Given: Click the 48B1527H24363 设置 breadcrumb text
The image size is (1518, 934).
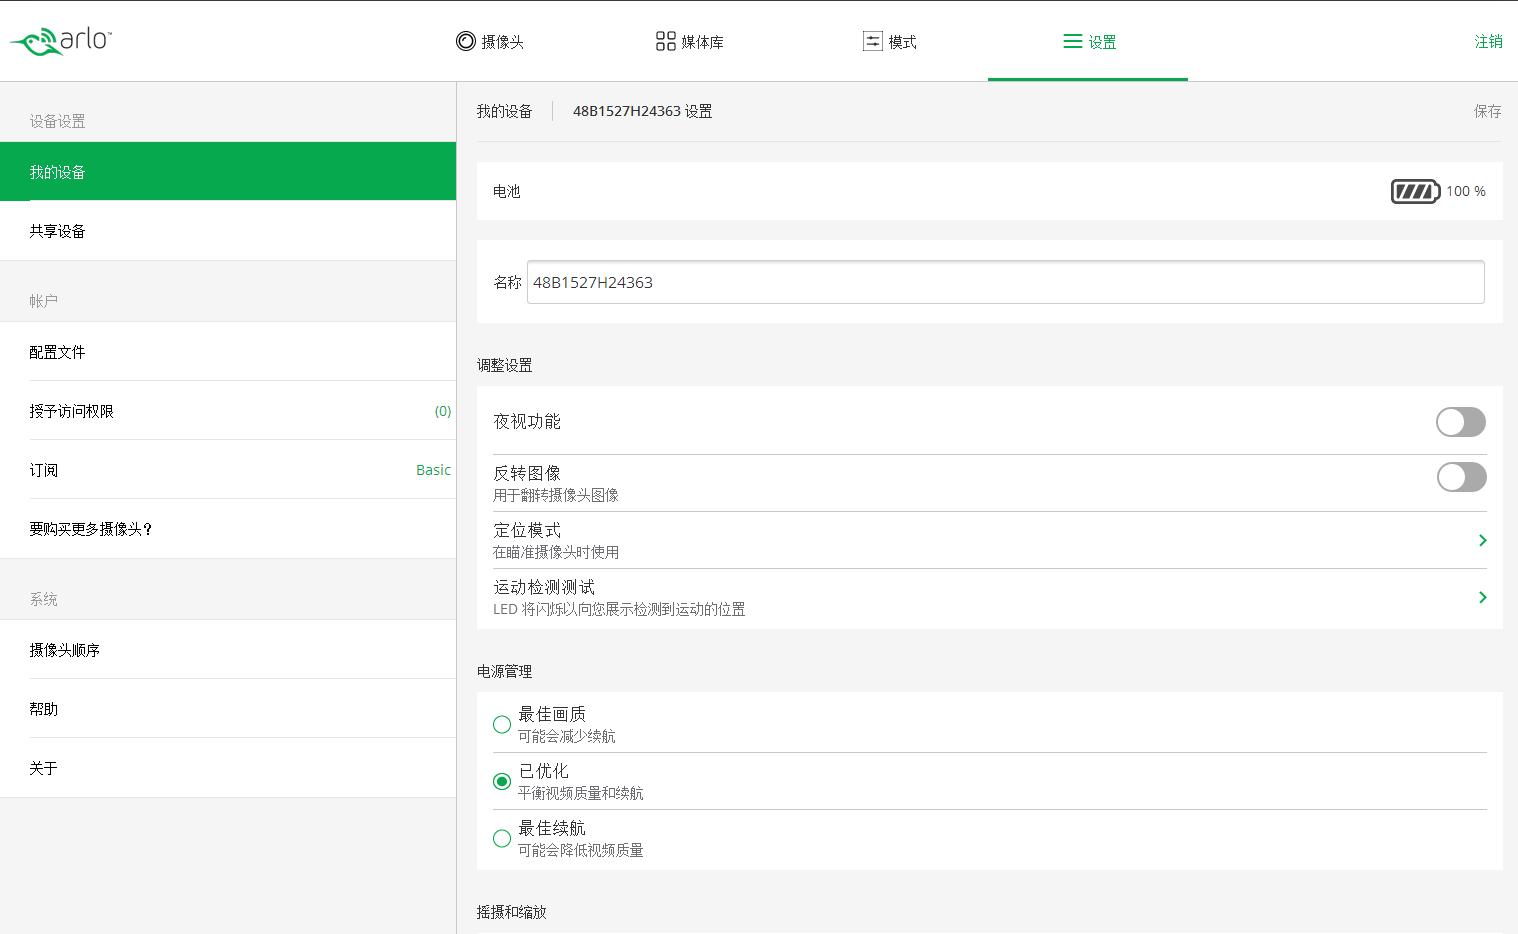Looking at the screenshot, I should 642,111.
